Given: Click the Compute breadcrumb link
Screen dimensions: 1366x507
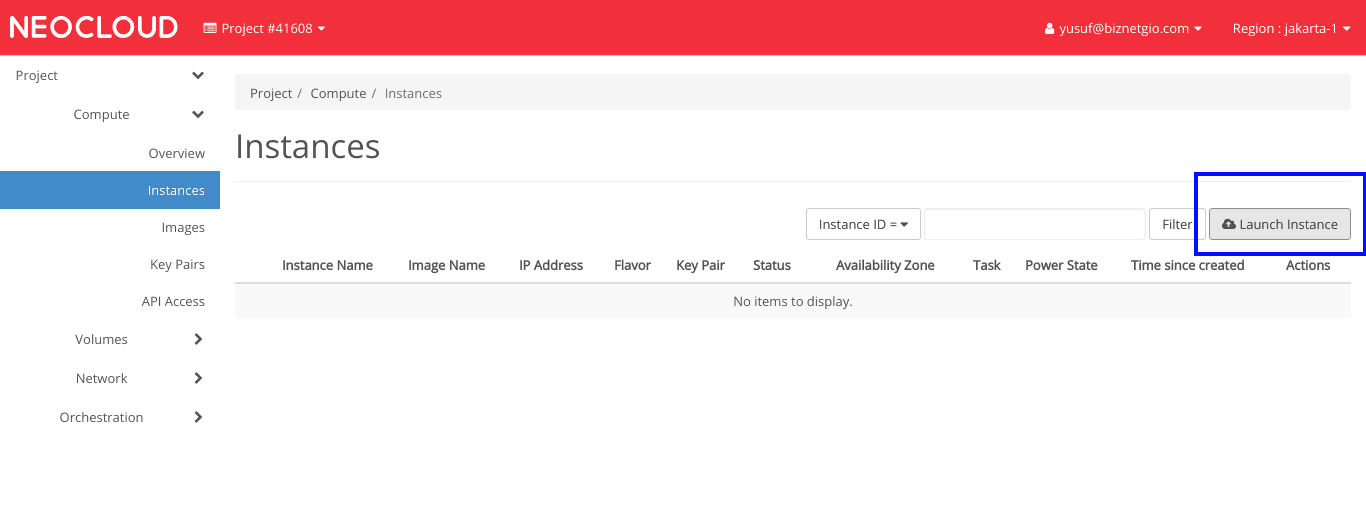Looking at the screenshot, I should (x=338, y=93).
